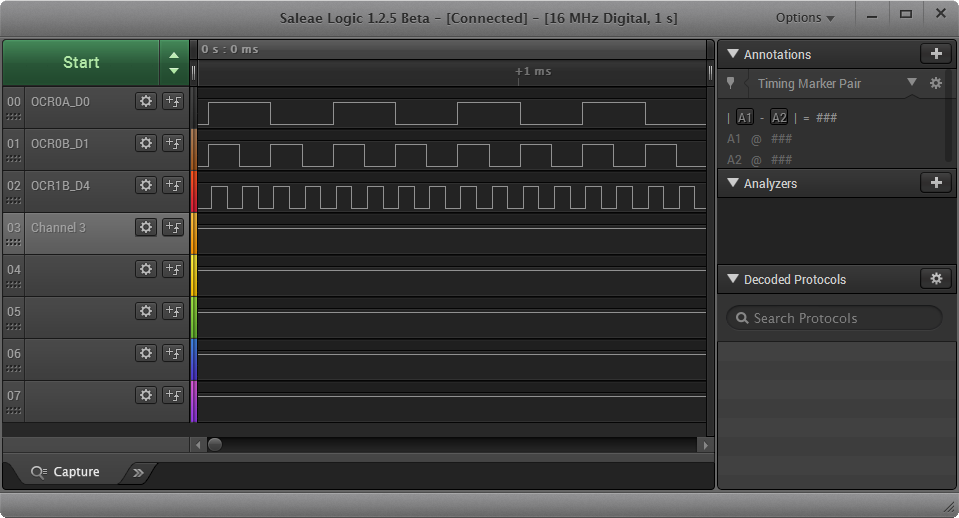
Task: Open settings gear for channel OCR0A_D0
Action: pos(146,101)
